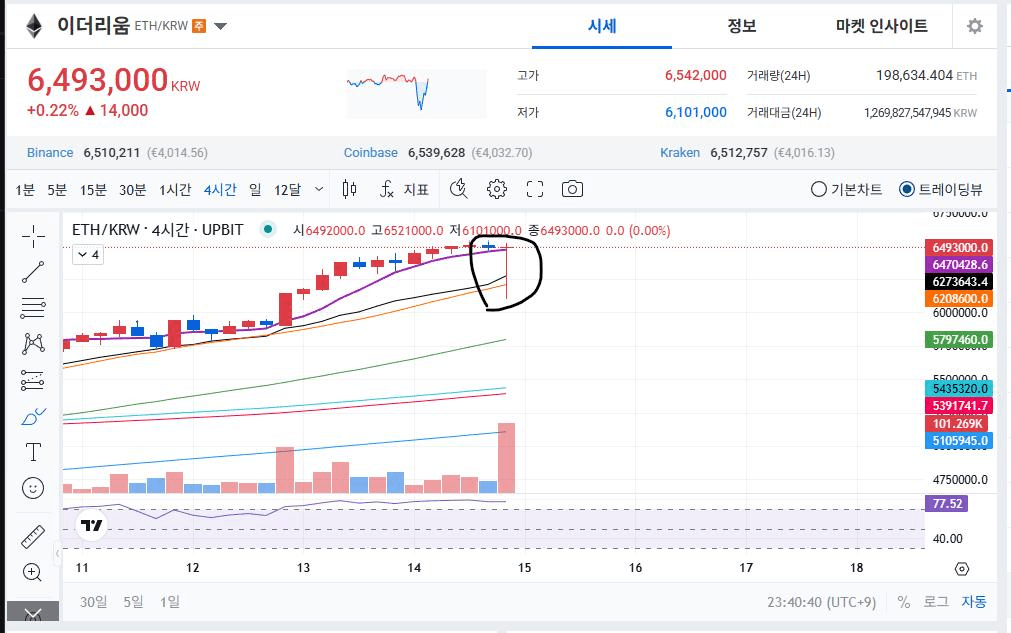The height and width of the screenshot is (633, 1011).
Task: Click the ETH/KRW · 4시간 · UPBIT chart title
Action: click(x=157, y=229)
